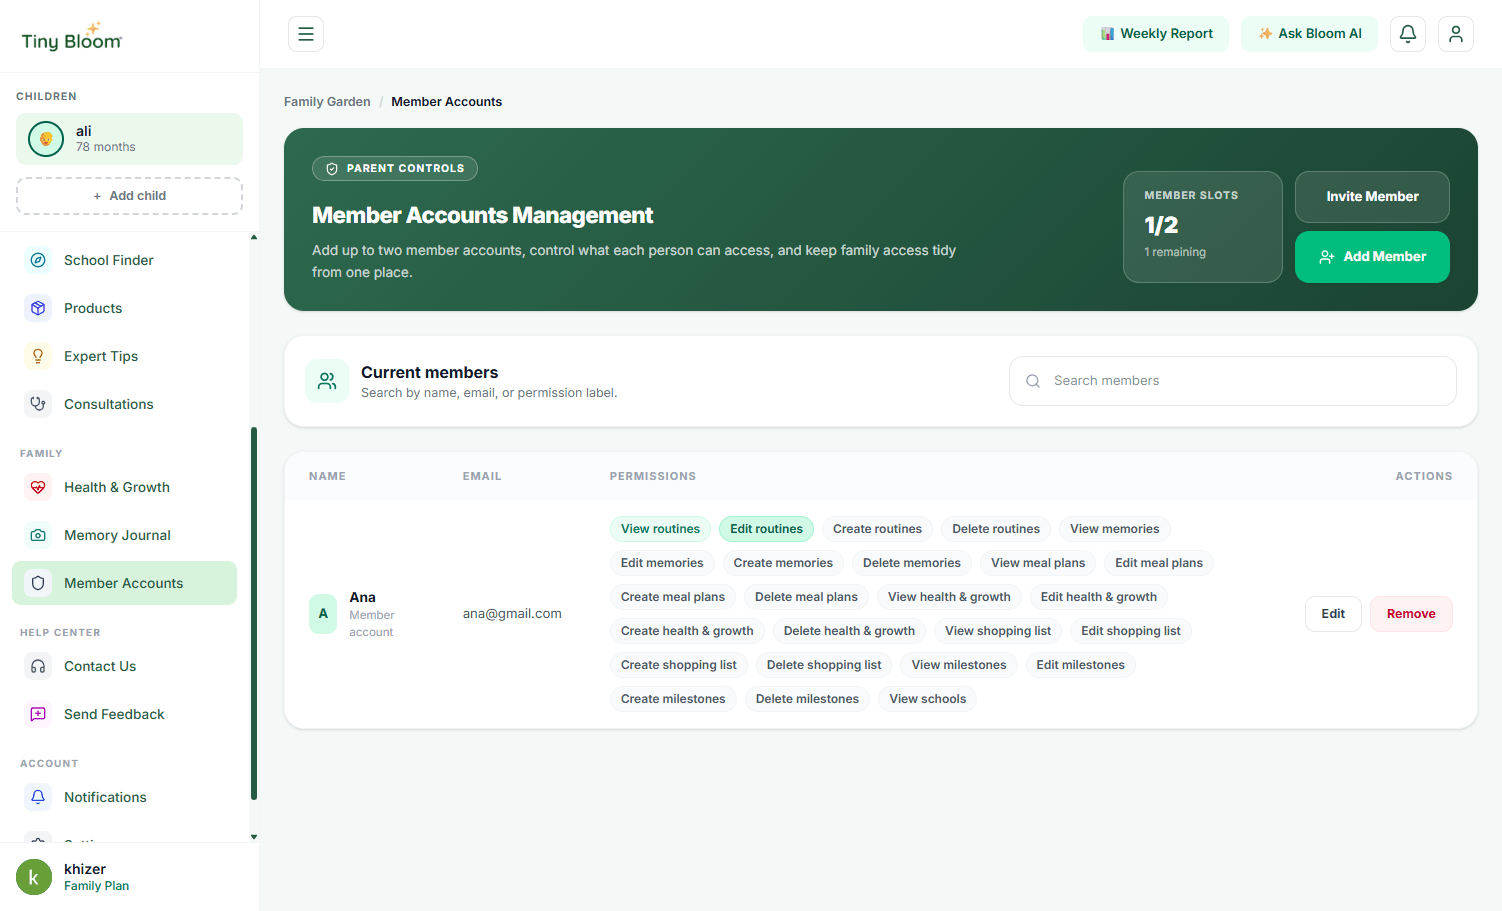This screenshot has height=911, width=1502.
Task: Click the ana@gmail.com email cell
Action: tap(512, 614)
